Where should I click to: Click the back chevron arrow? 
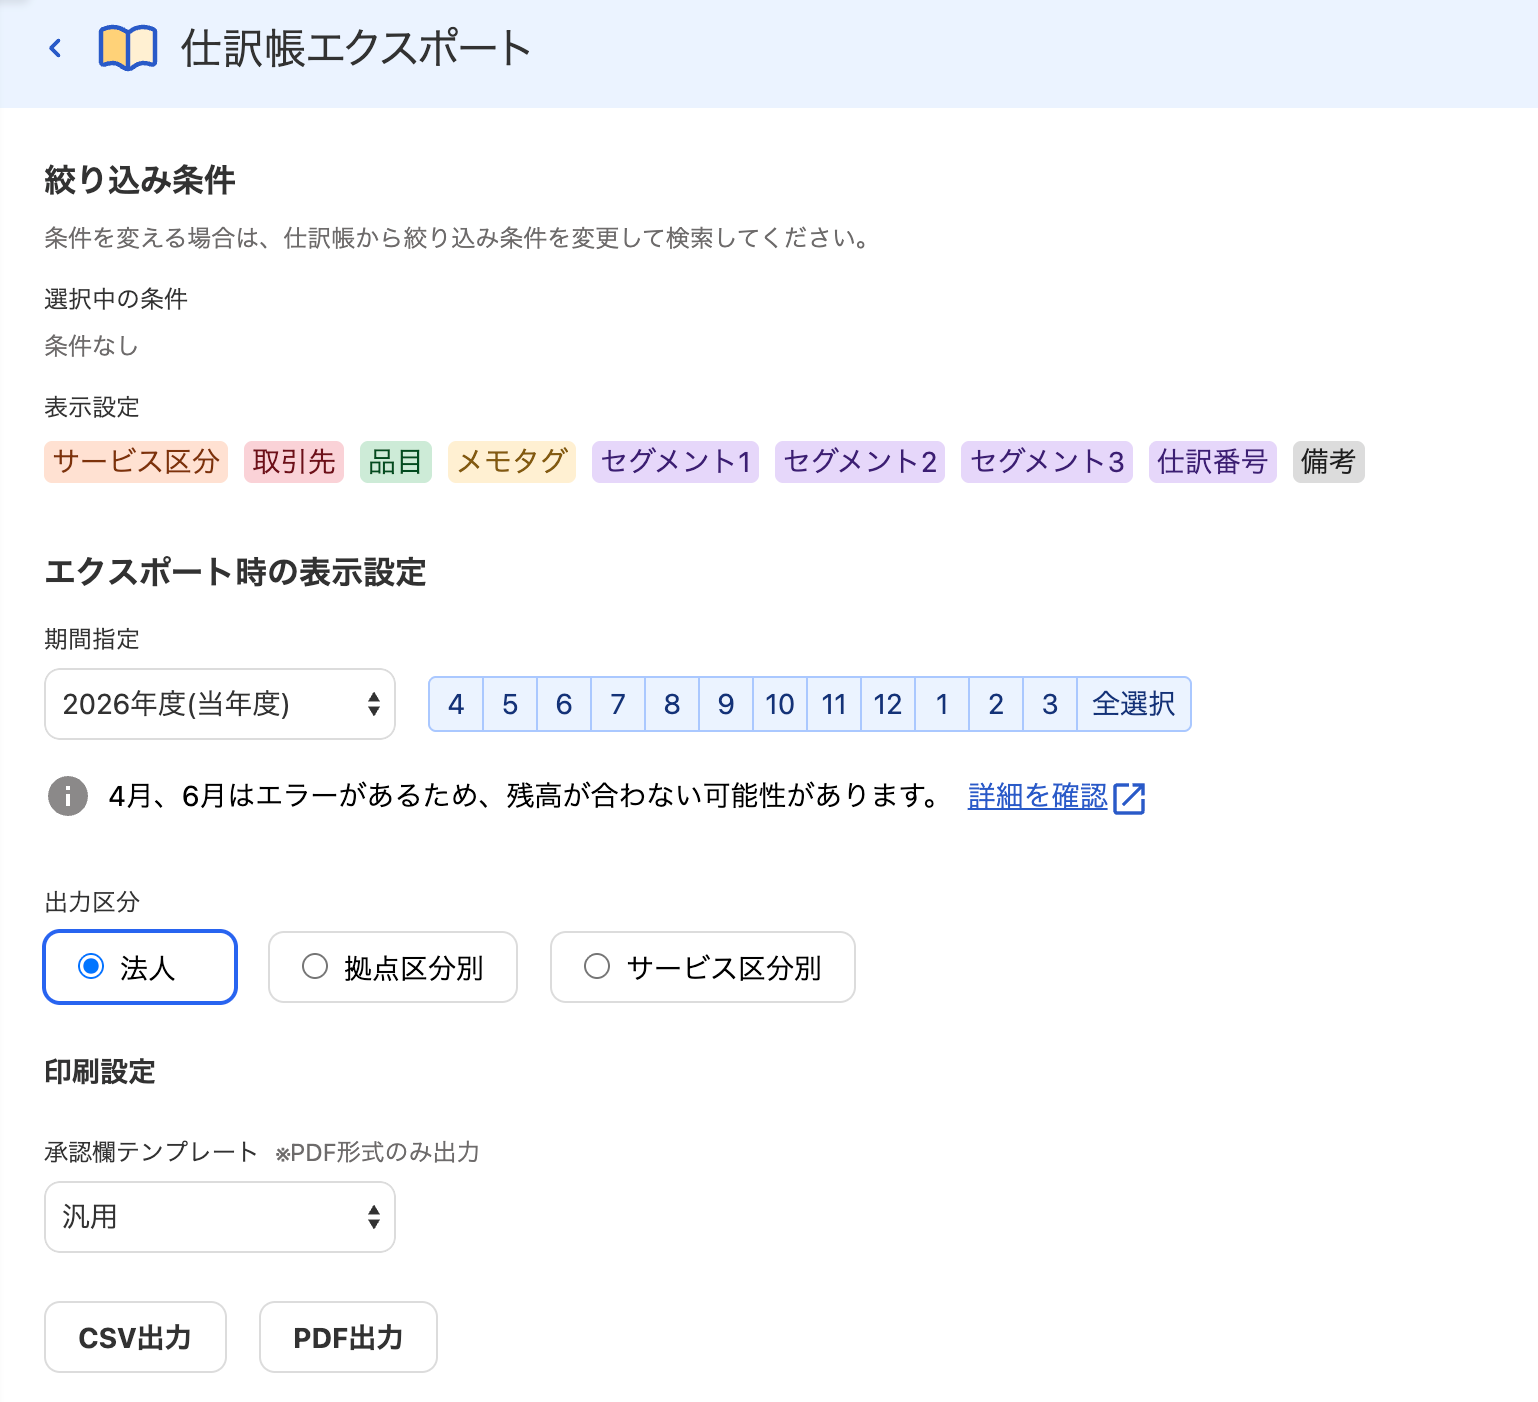[x=56, y=48]
